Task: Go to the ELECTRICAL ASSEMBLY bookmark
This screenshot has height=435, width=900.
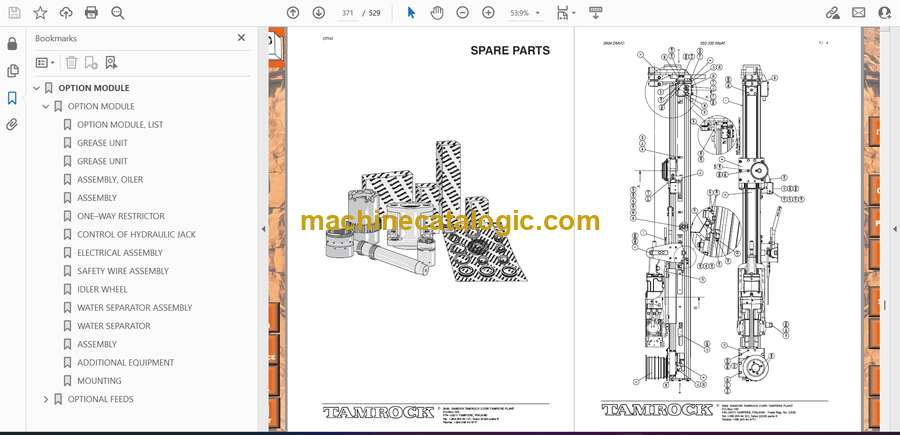Action: [x=119, y=253]
